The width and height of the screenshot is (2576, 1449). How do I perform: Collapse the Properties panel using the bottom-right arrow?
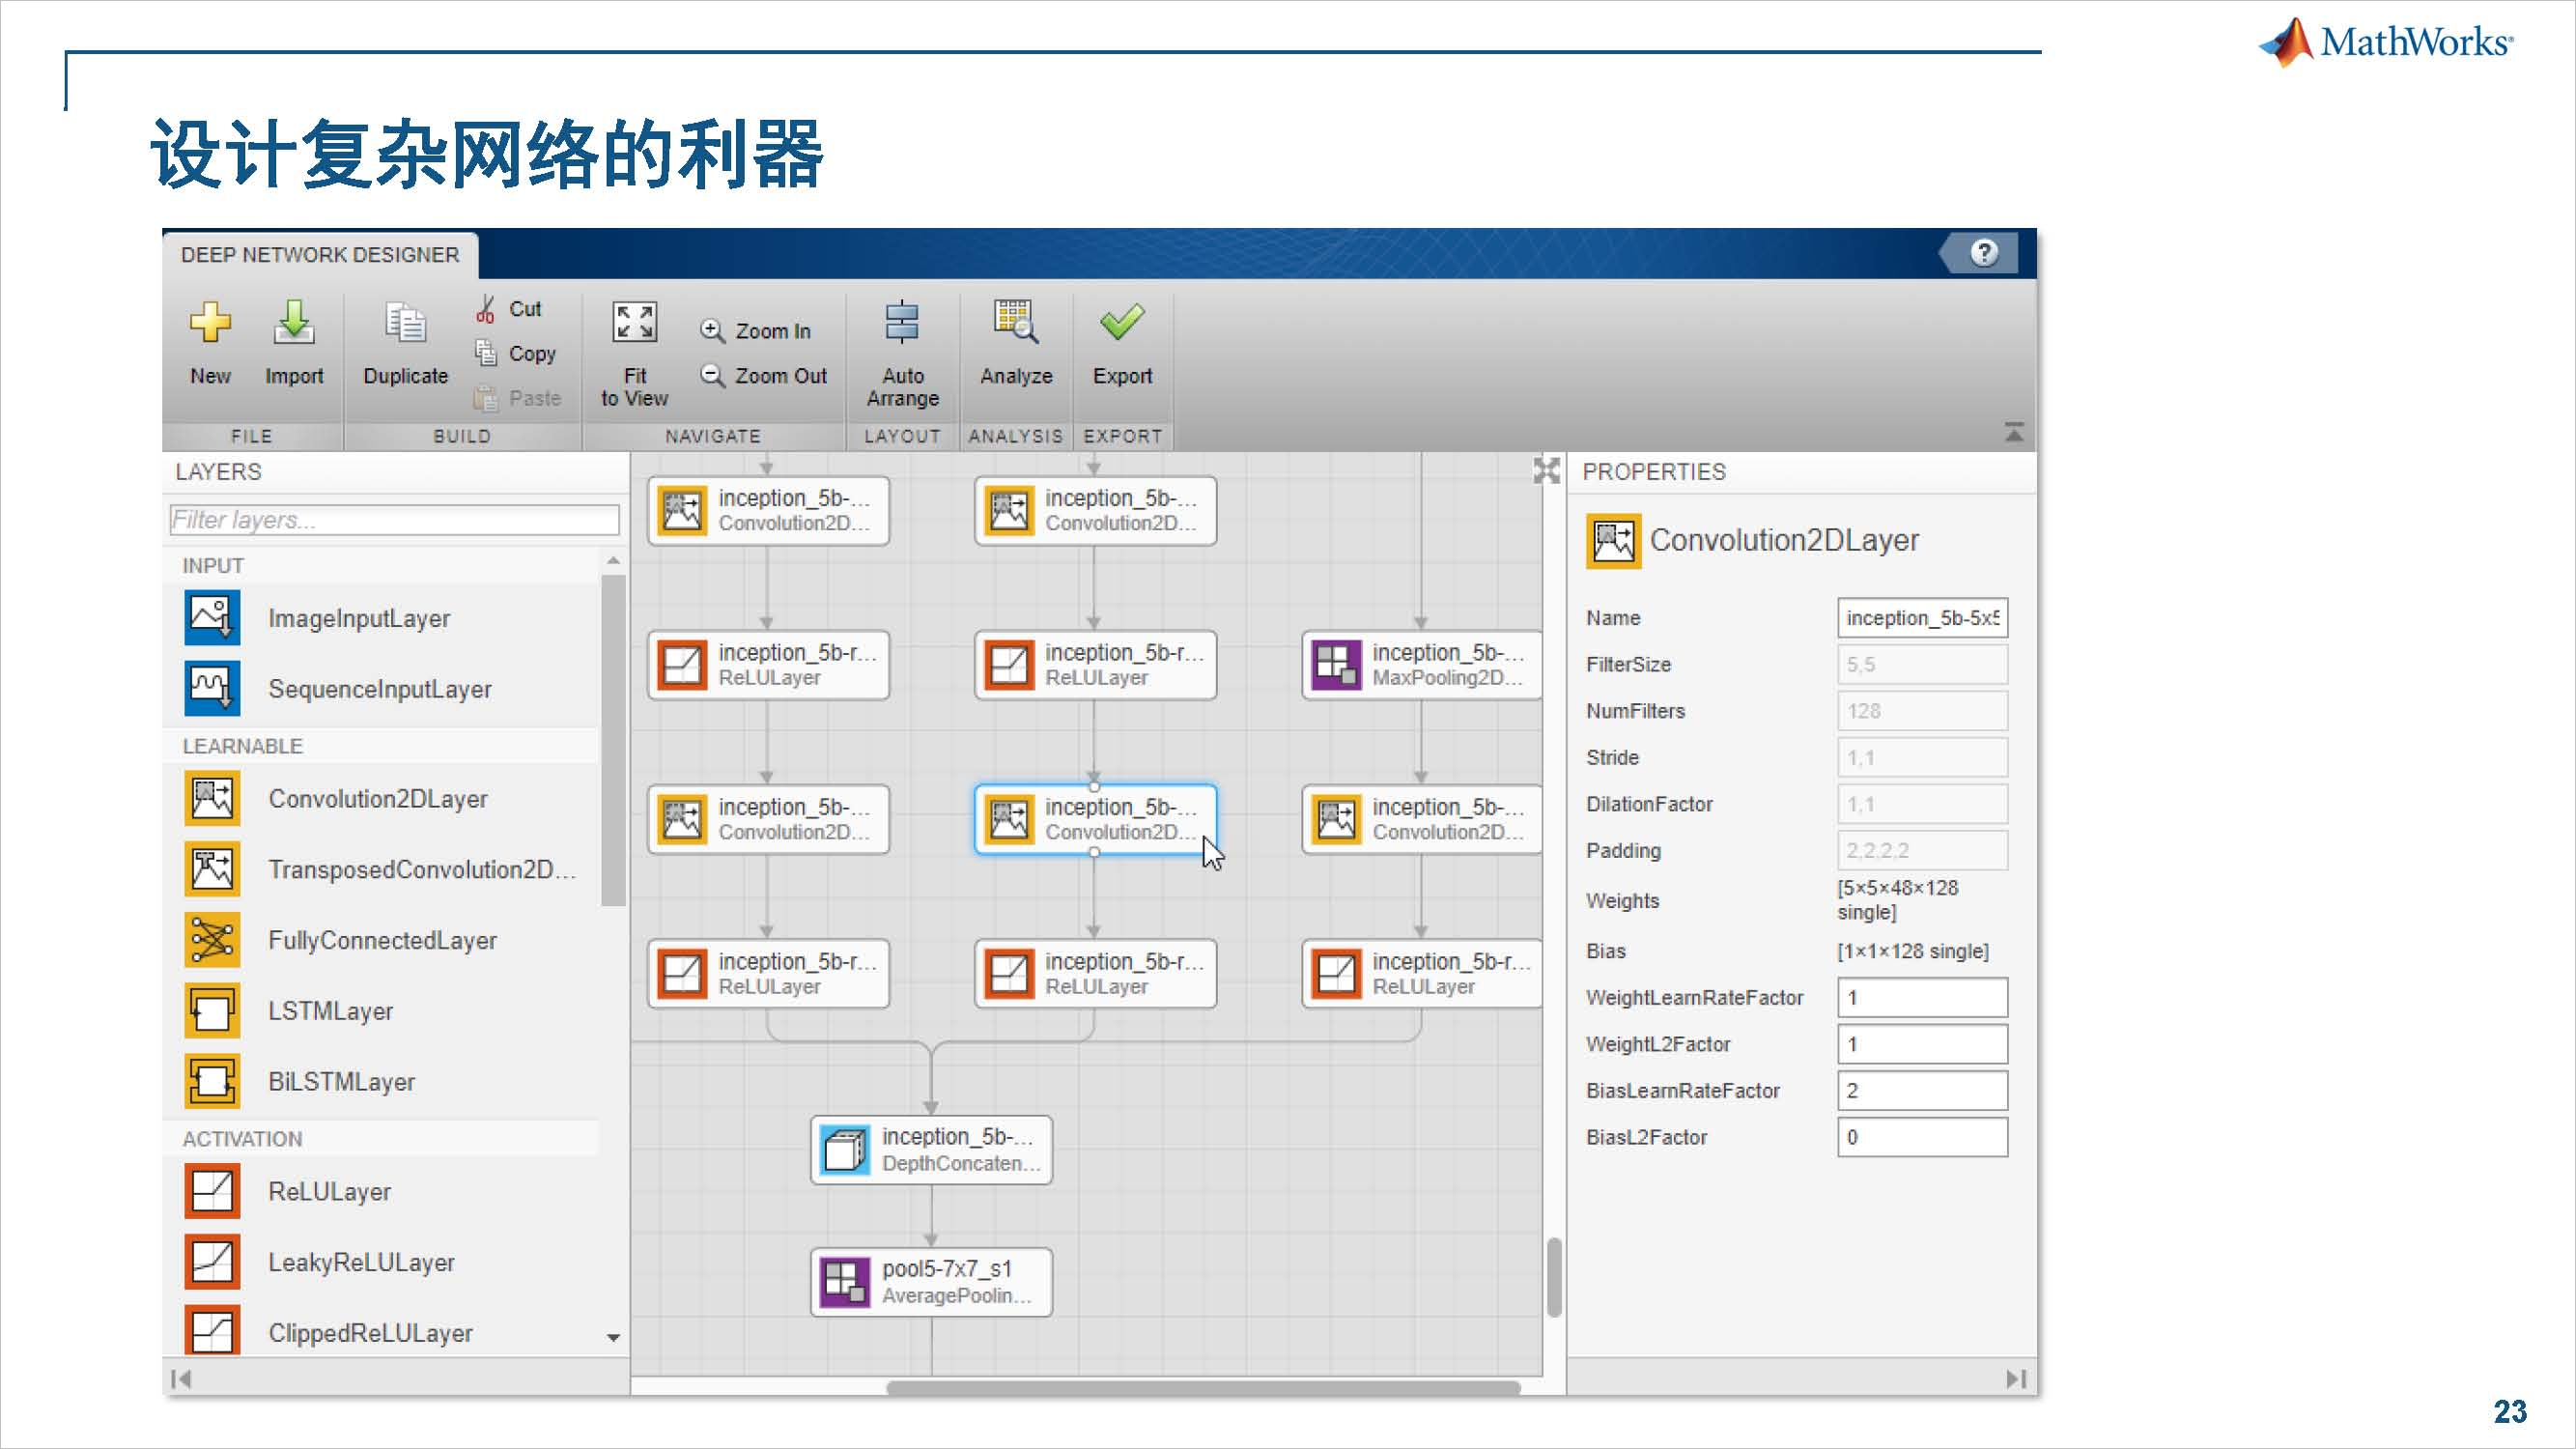[x=2016, y=1379]
